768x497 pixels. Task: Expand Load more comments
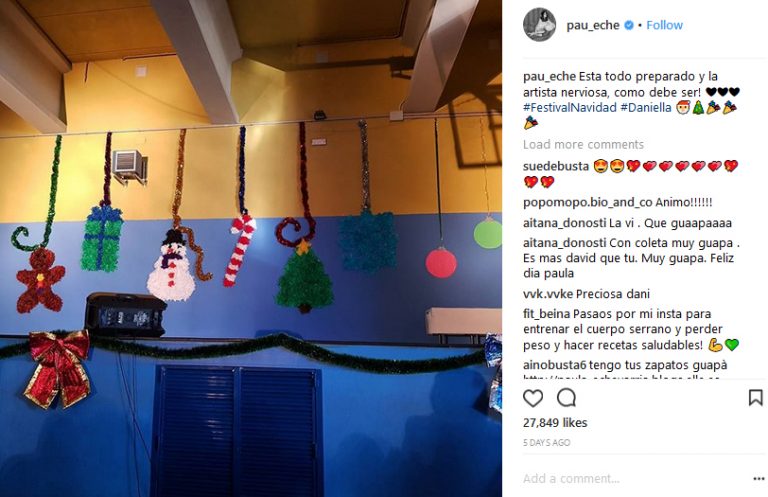[583, 144]
